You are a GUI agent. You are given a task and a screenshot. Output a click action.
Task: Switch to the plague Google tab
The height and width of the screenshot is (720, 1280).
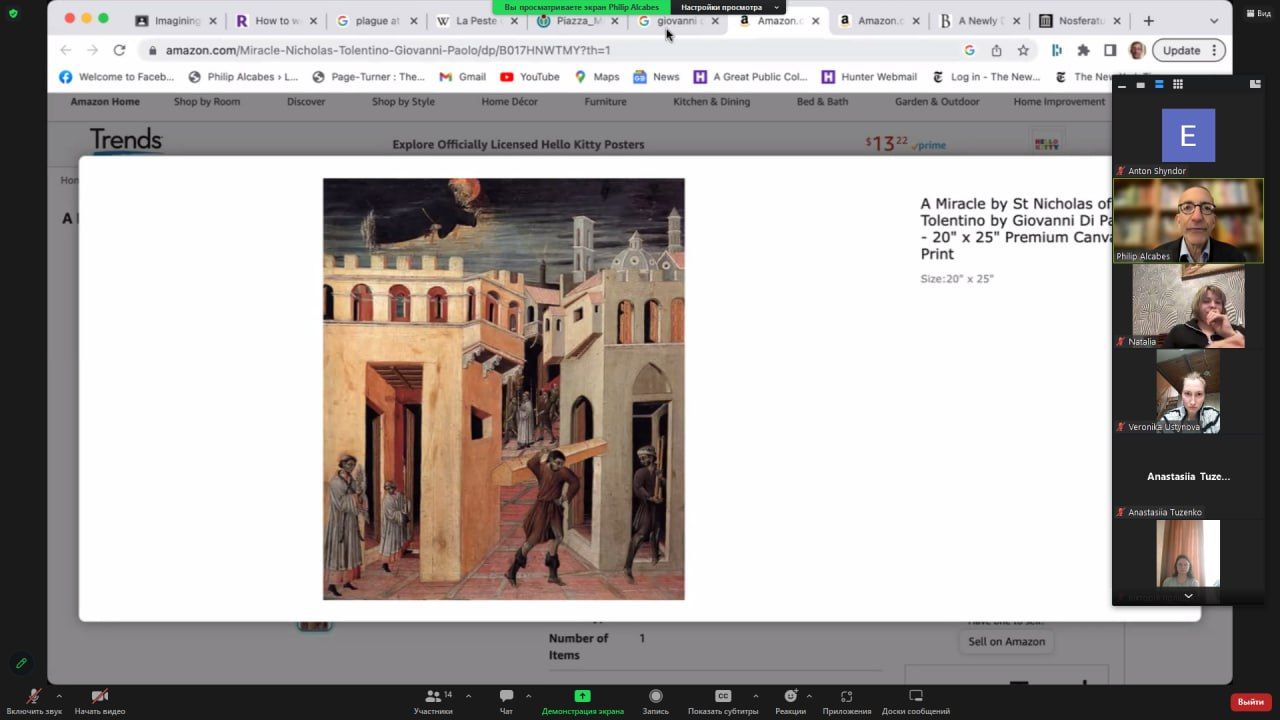[376, 20]
